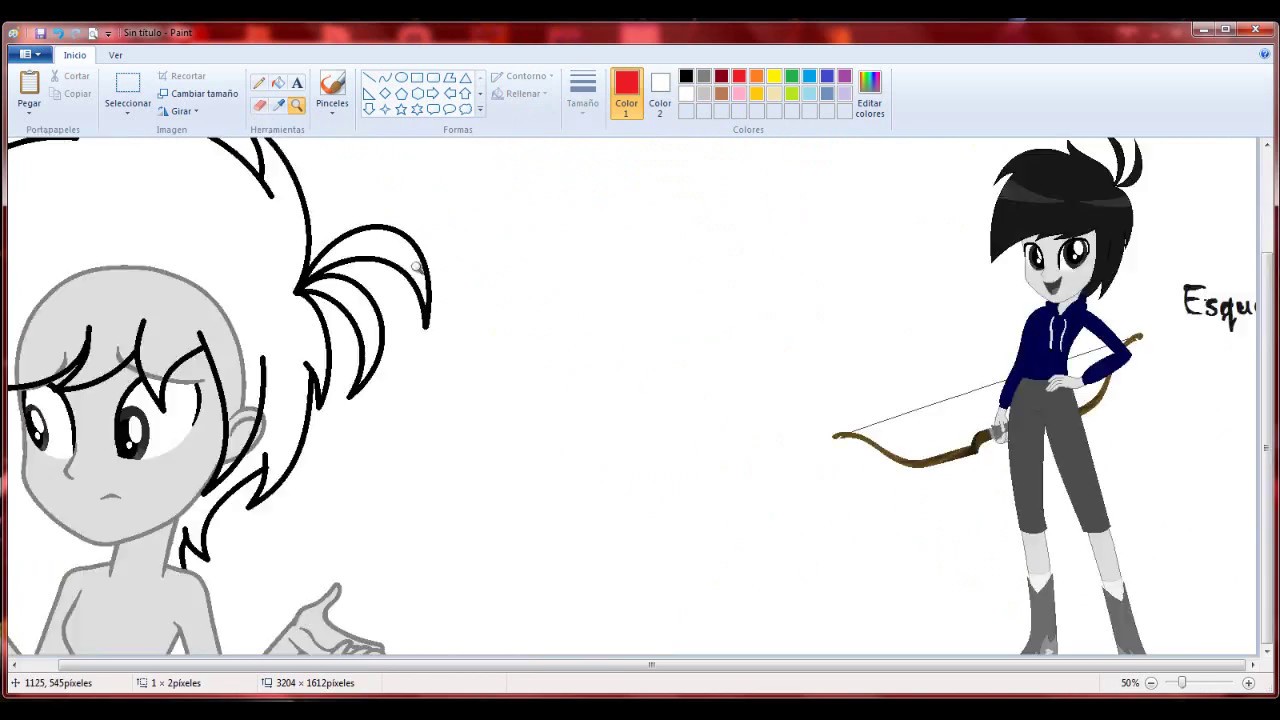Viewport: 1280px width, 720px height.
Task: Select the Color picker eyedropper tool
Action: click(x=278, y=105)
